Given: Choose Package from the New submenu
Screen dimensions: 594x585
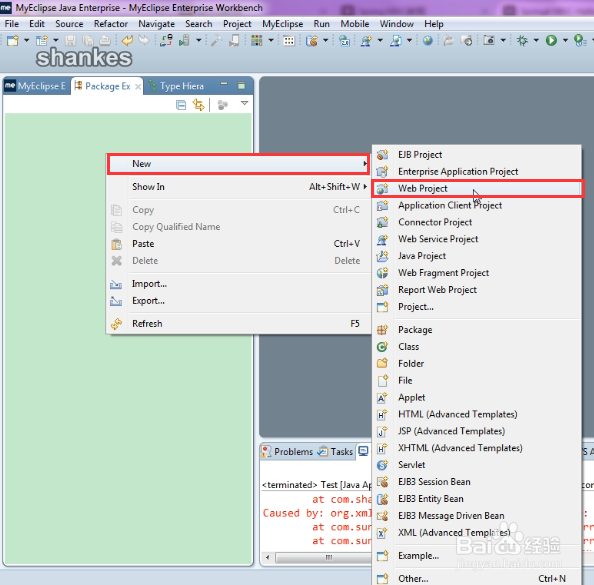Looking at the screenshot, I should [477, 330].
